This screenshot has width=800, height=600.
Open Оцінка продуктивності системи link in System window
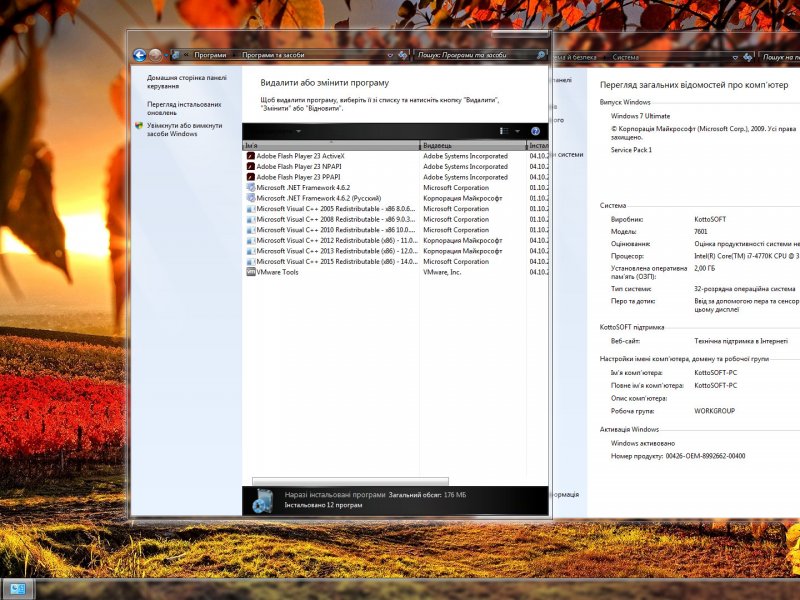click(x=747, y=244)
